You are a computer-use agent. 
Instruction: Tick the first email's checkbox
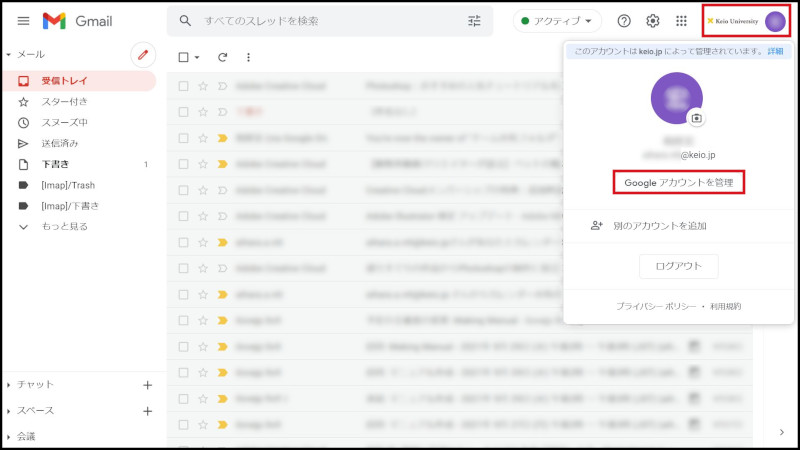coord(183,86)
